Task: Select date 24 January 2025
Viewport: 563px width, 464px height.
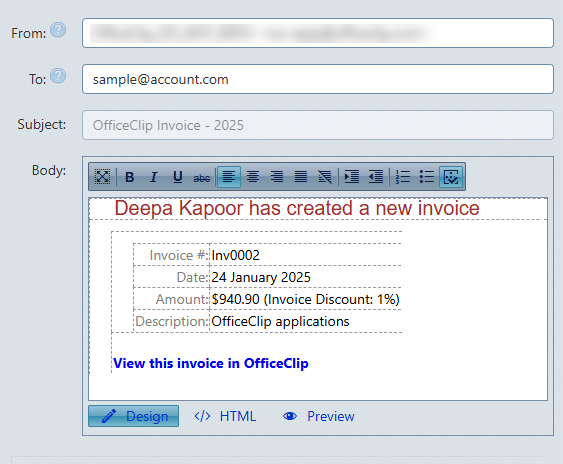Action: pyautogui.click(x=261, y=277)
